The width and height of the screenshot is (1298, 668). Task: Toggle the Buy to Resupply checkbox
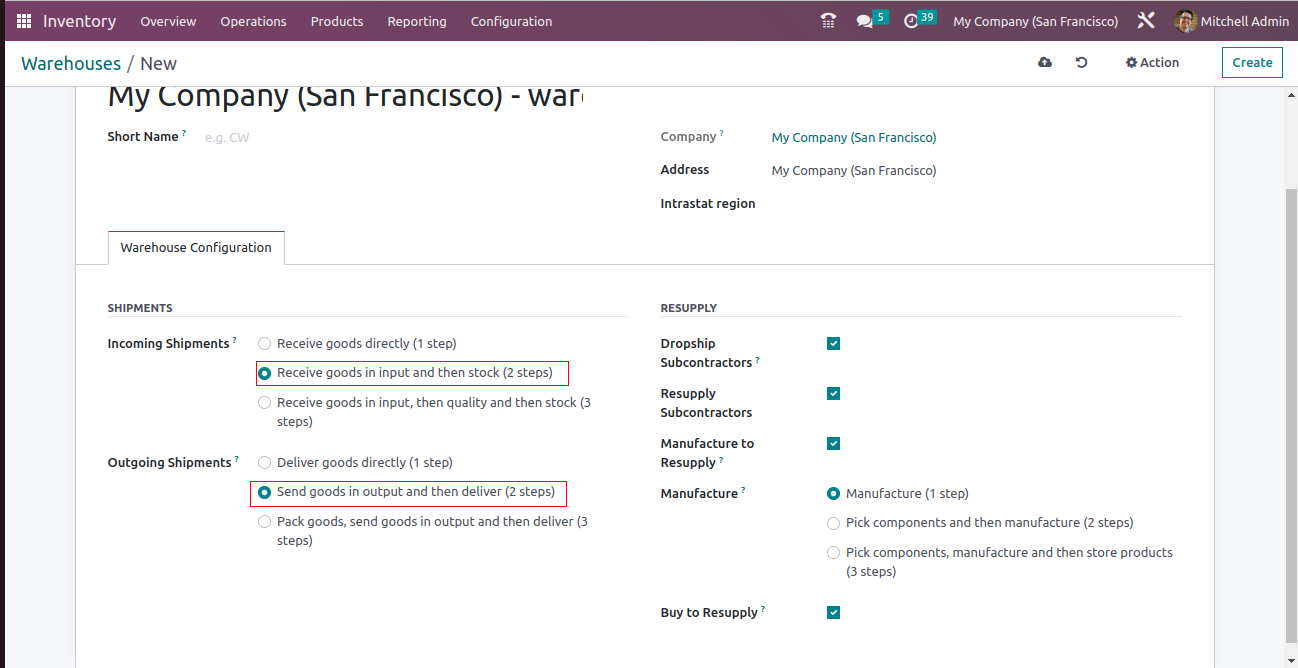pos(833,613)
